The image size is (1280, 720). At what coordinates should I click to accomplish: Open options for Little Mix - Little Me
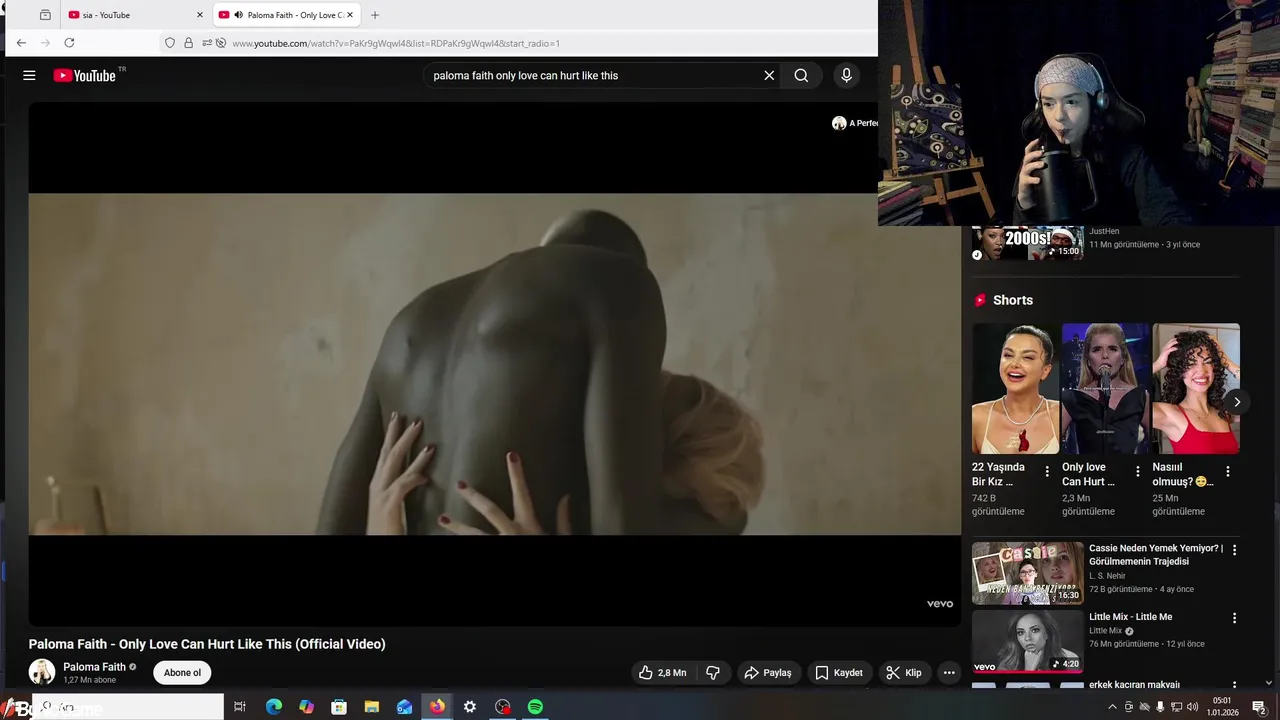pyautogui.click(x=1234, y=618)
